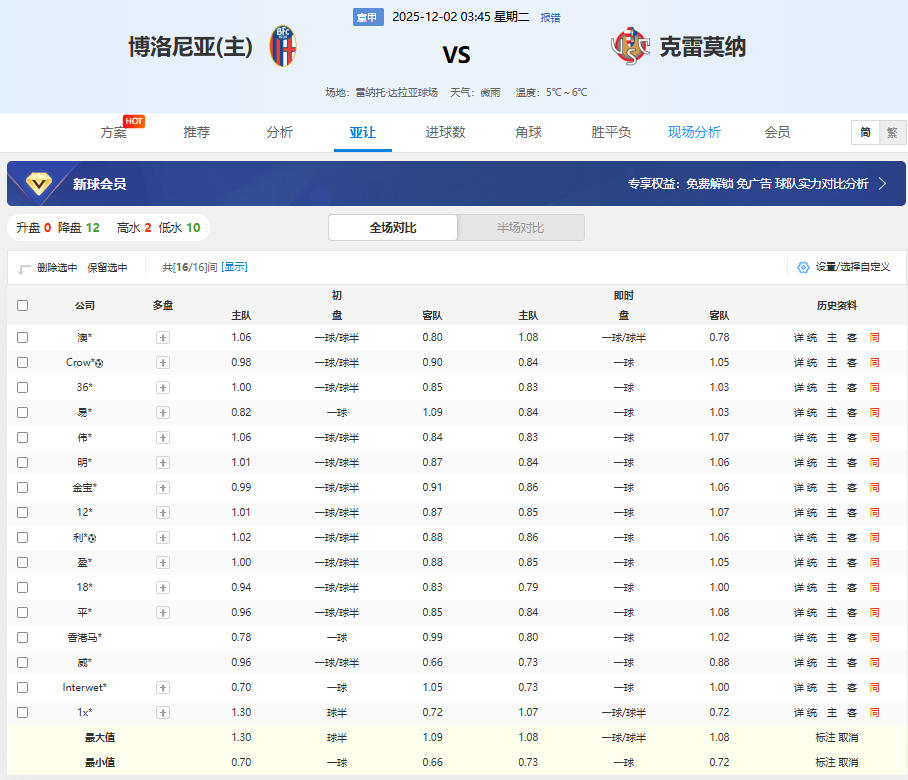Switch to the 进球数 tab
This screenshot has width=908, height=780.
[x=445, y=132]
